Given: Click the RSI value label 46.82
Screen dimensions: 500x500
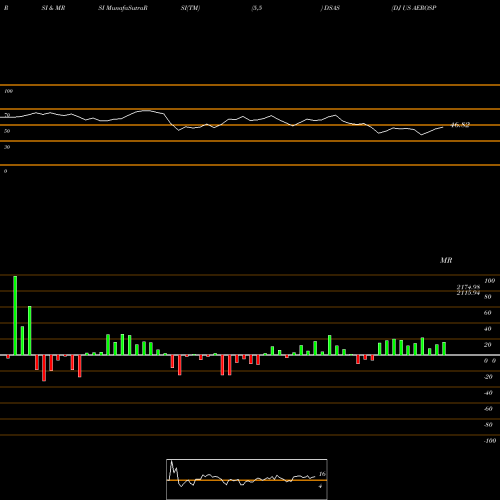Looking at the screenshot, I should pyautogui.click(x=460, y=125).
